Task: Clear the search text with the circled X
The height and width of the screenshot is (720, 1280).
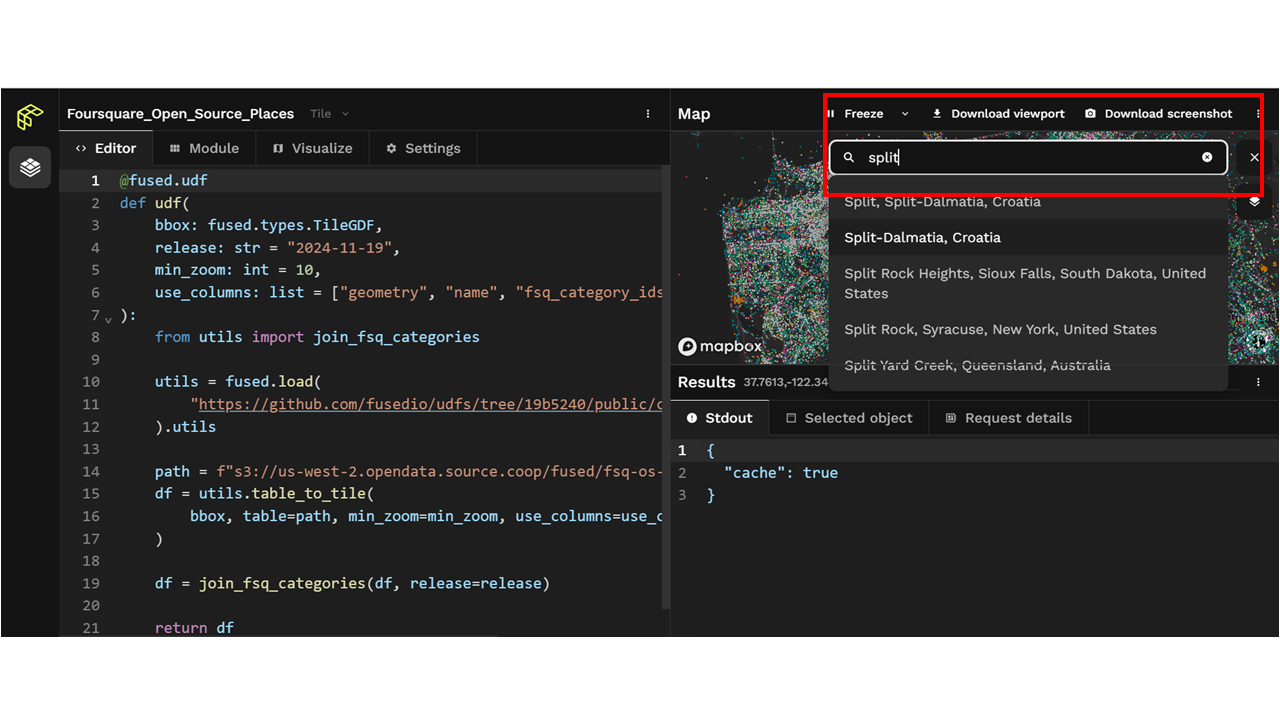Action: (x=1207, y=158)
